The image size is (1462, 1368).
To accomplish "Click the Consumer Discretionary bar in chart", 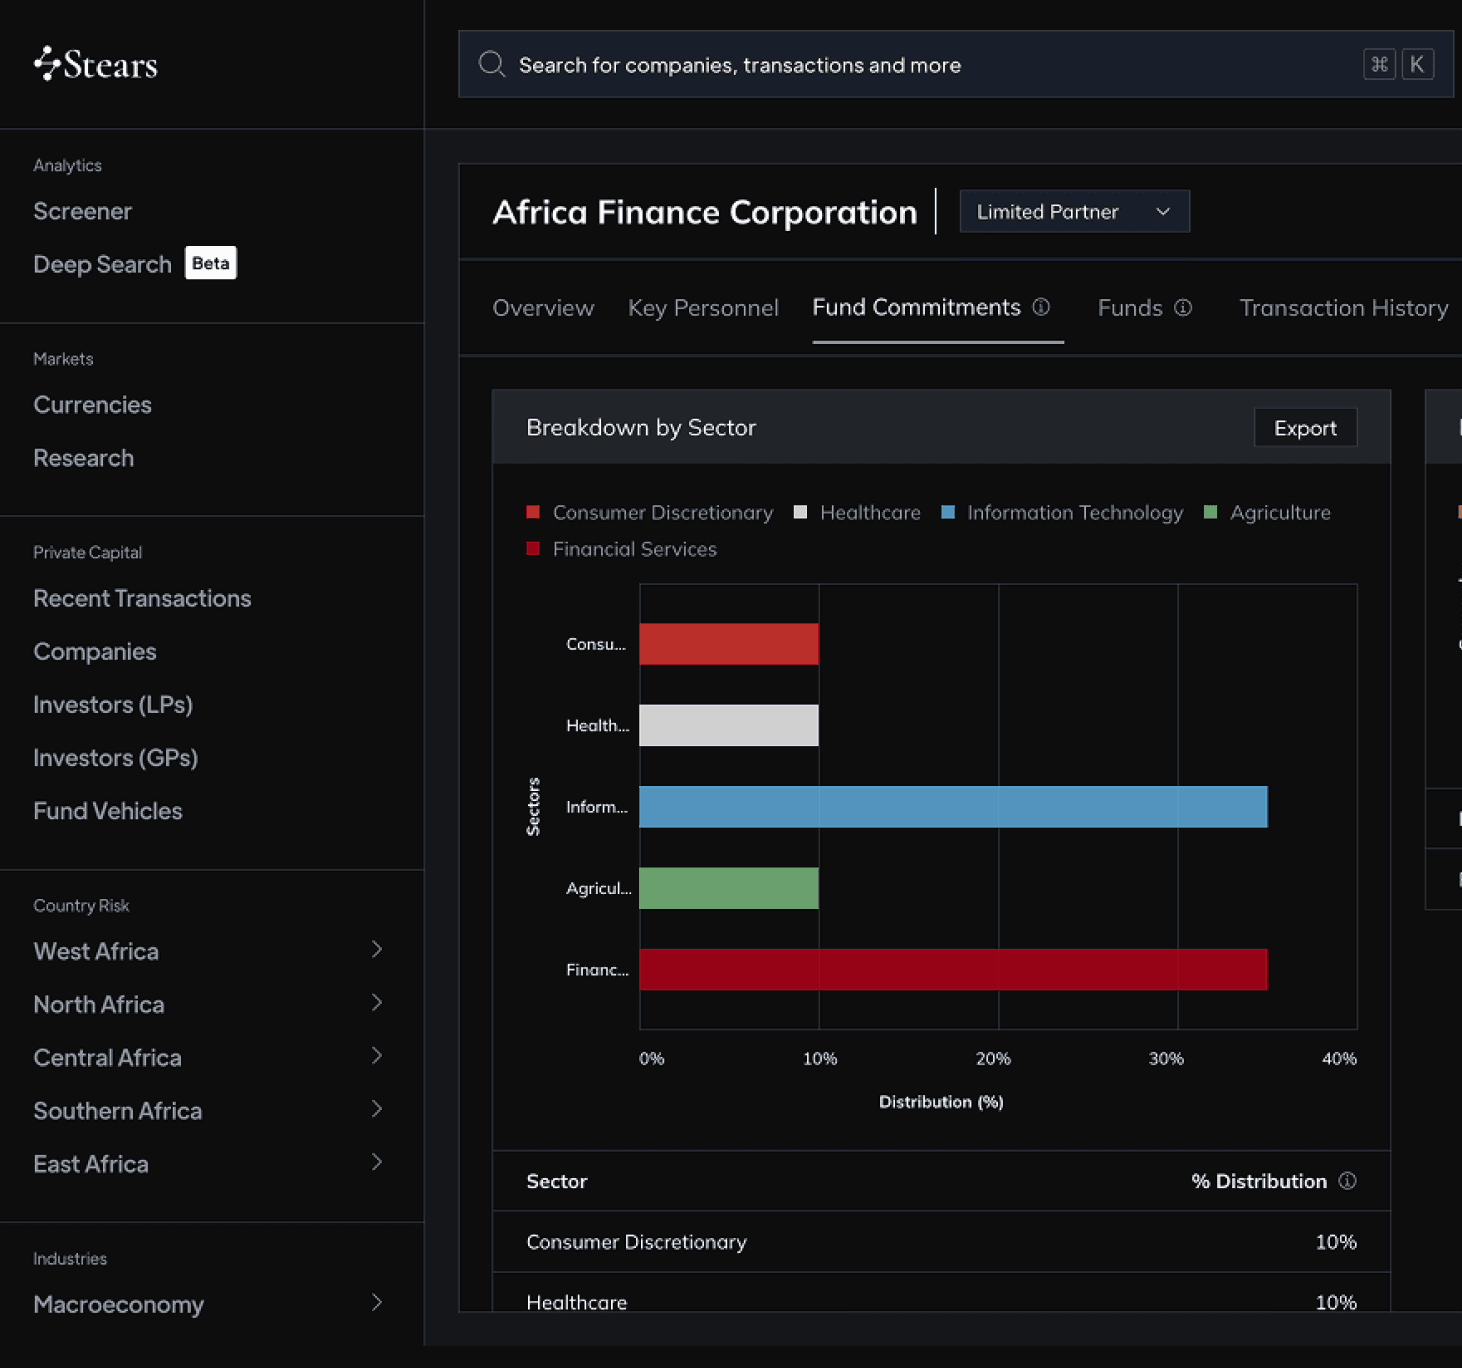I will click(729, 644).
